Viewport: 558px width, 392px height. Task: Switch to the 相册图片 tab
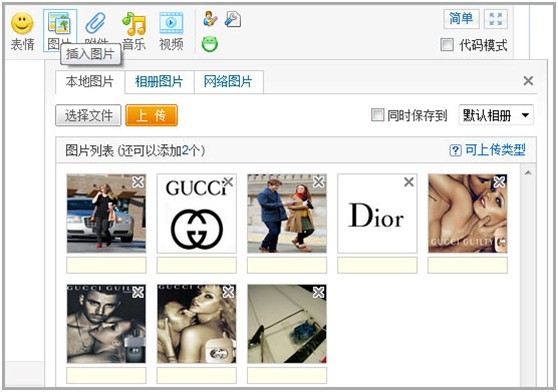click(159, 82)
